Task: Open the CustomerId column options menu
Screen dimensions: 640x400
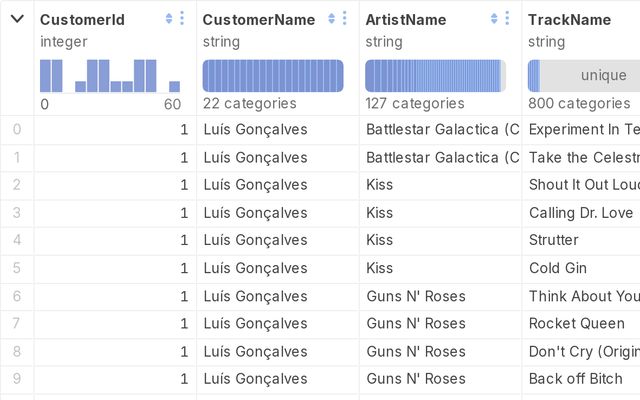Action: click(182, 19)
